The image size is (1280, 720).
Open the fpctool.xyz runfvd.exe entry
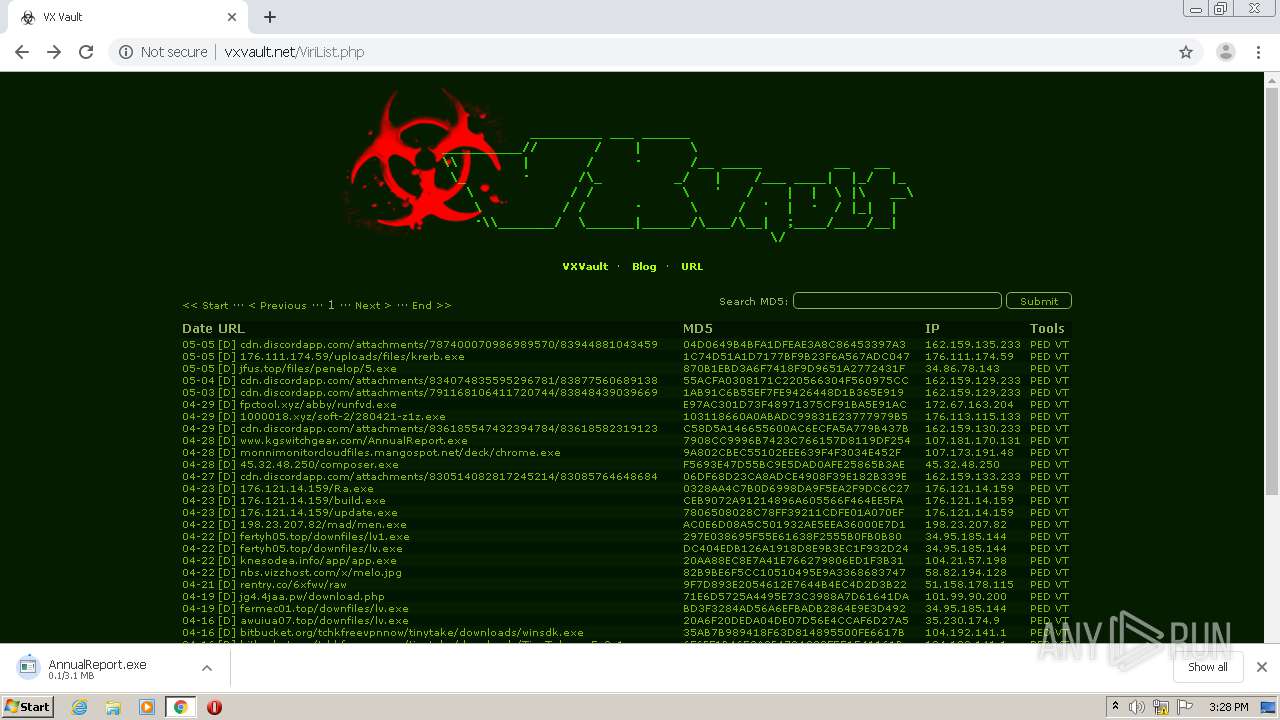click(318, 404)
